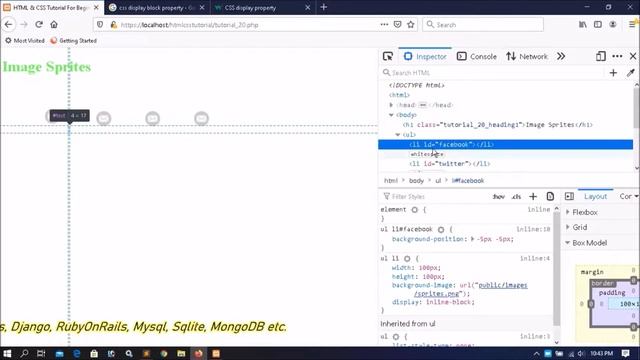Open the Getting Started bookmark
This screenshot has height=360, width=640.
pyautogui.click(x=73, y=41)
